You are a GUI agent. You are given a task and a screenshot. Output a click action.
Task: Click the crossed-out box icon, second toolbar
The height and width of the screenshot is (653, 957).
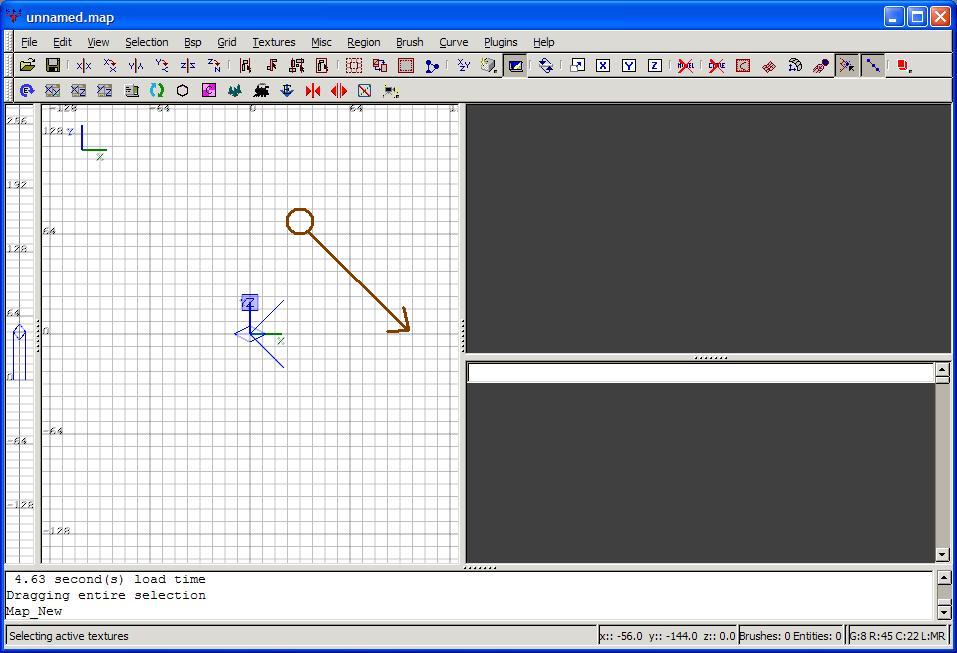pos(364,90)
